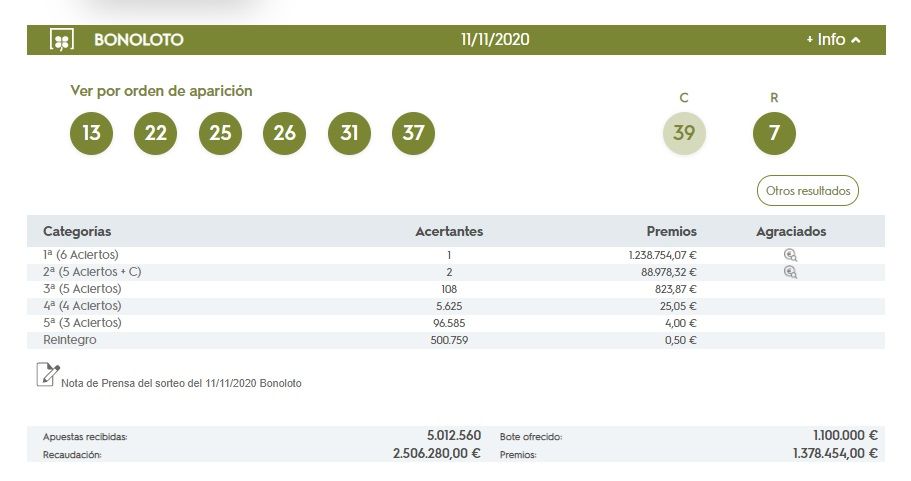Open Otros resultados button
911x481 pixels.
pos(808,191)
